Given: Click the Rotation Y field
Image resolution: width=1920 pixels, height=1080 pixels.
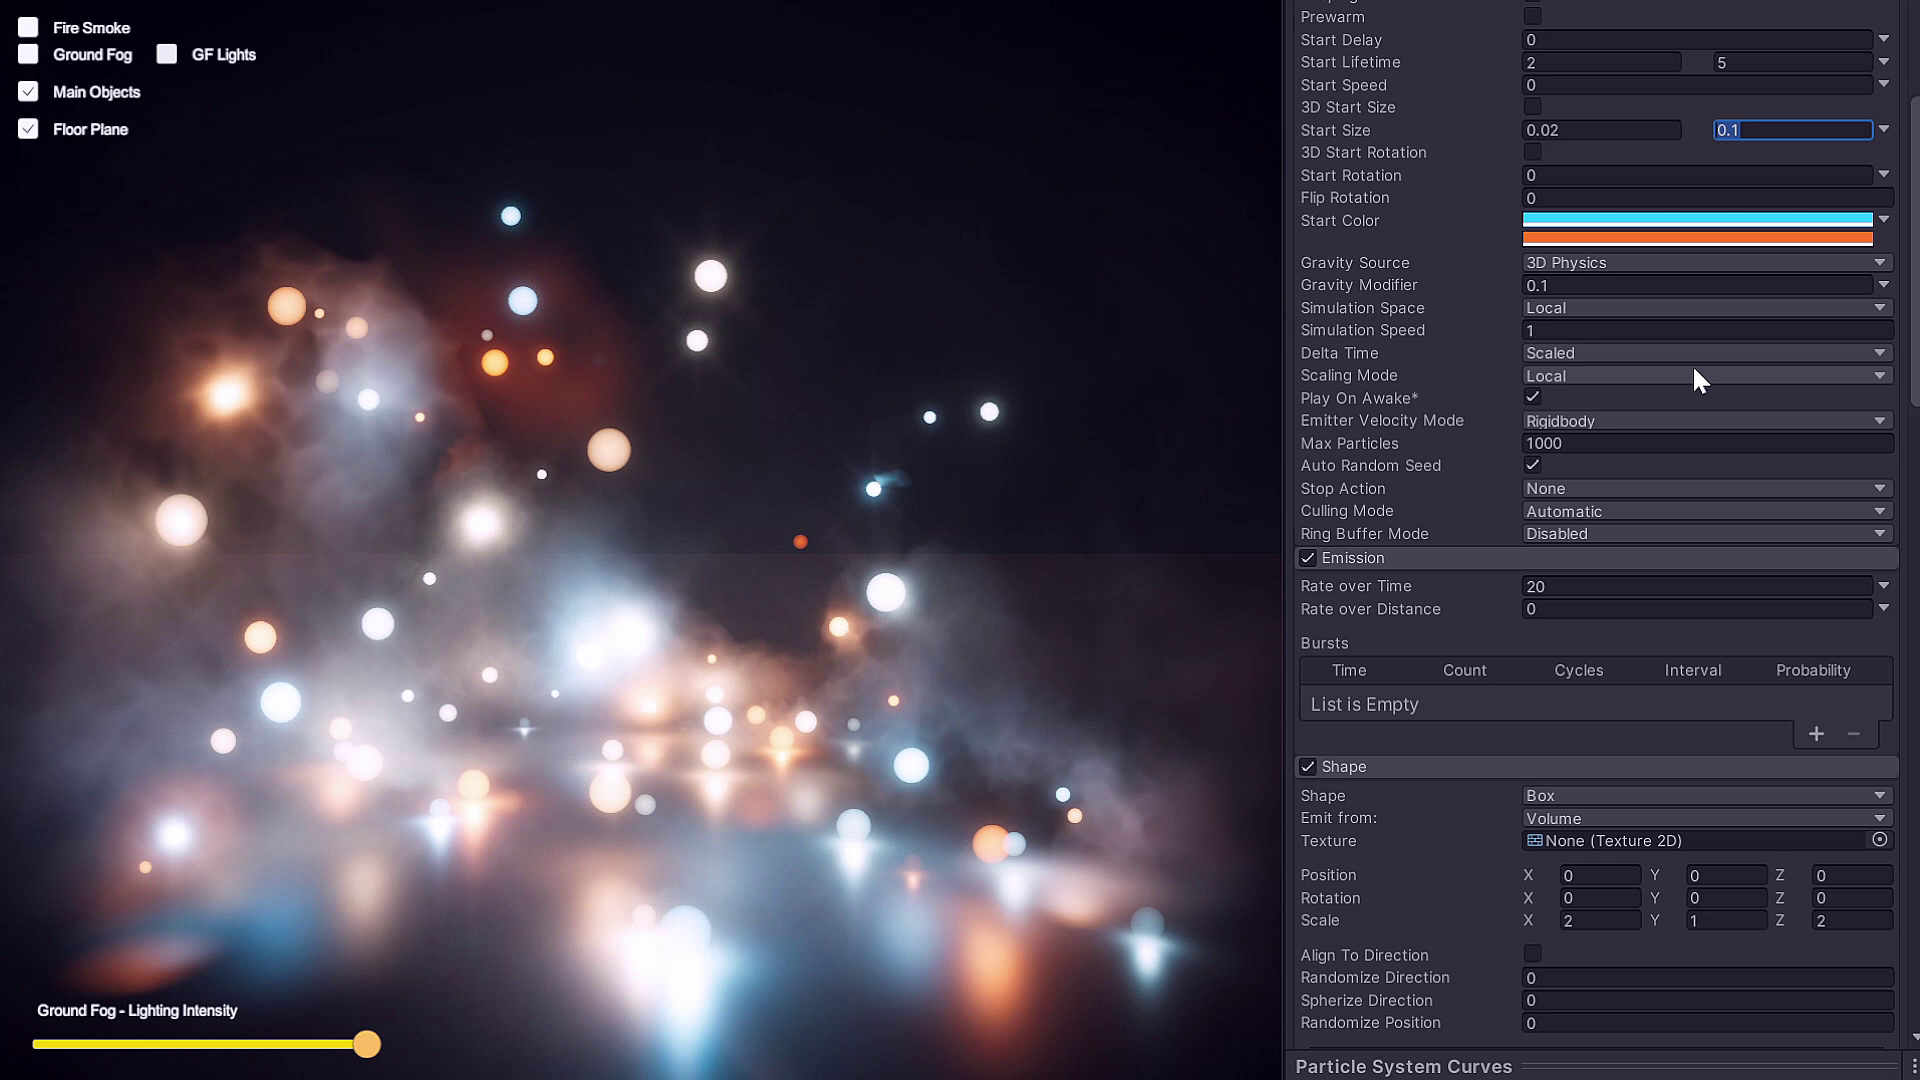Looking at the screenshot, I should (x=1726, y=898).
